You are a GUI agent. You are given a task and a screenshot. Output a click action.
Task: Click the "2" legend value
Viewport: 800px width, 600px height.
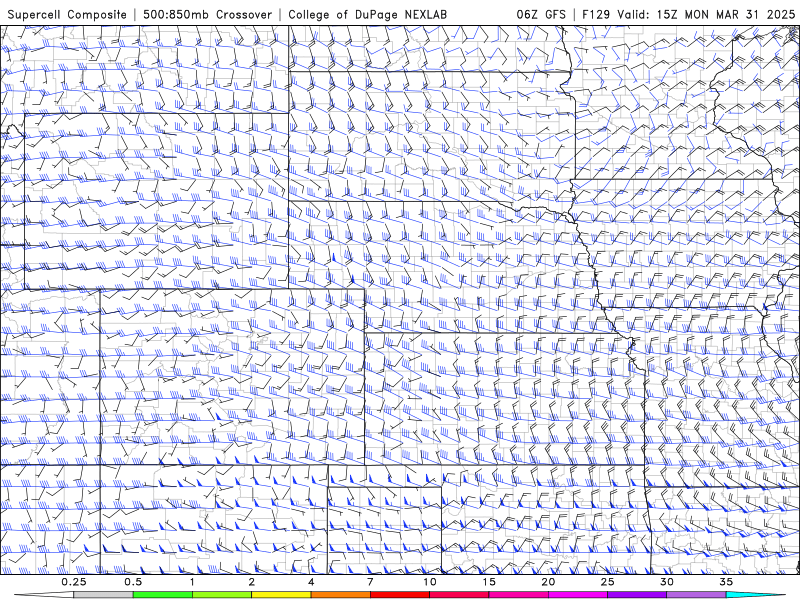pos(252,582)
